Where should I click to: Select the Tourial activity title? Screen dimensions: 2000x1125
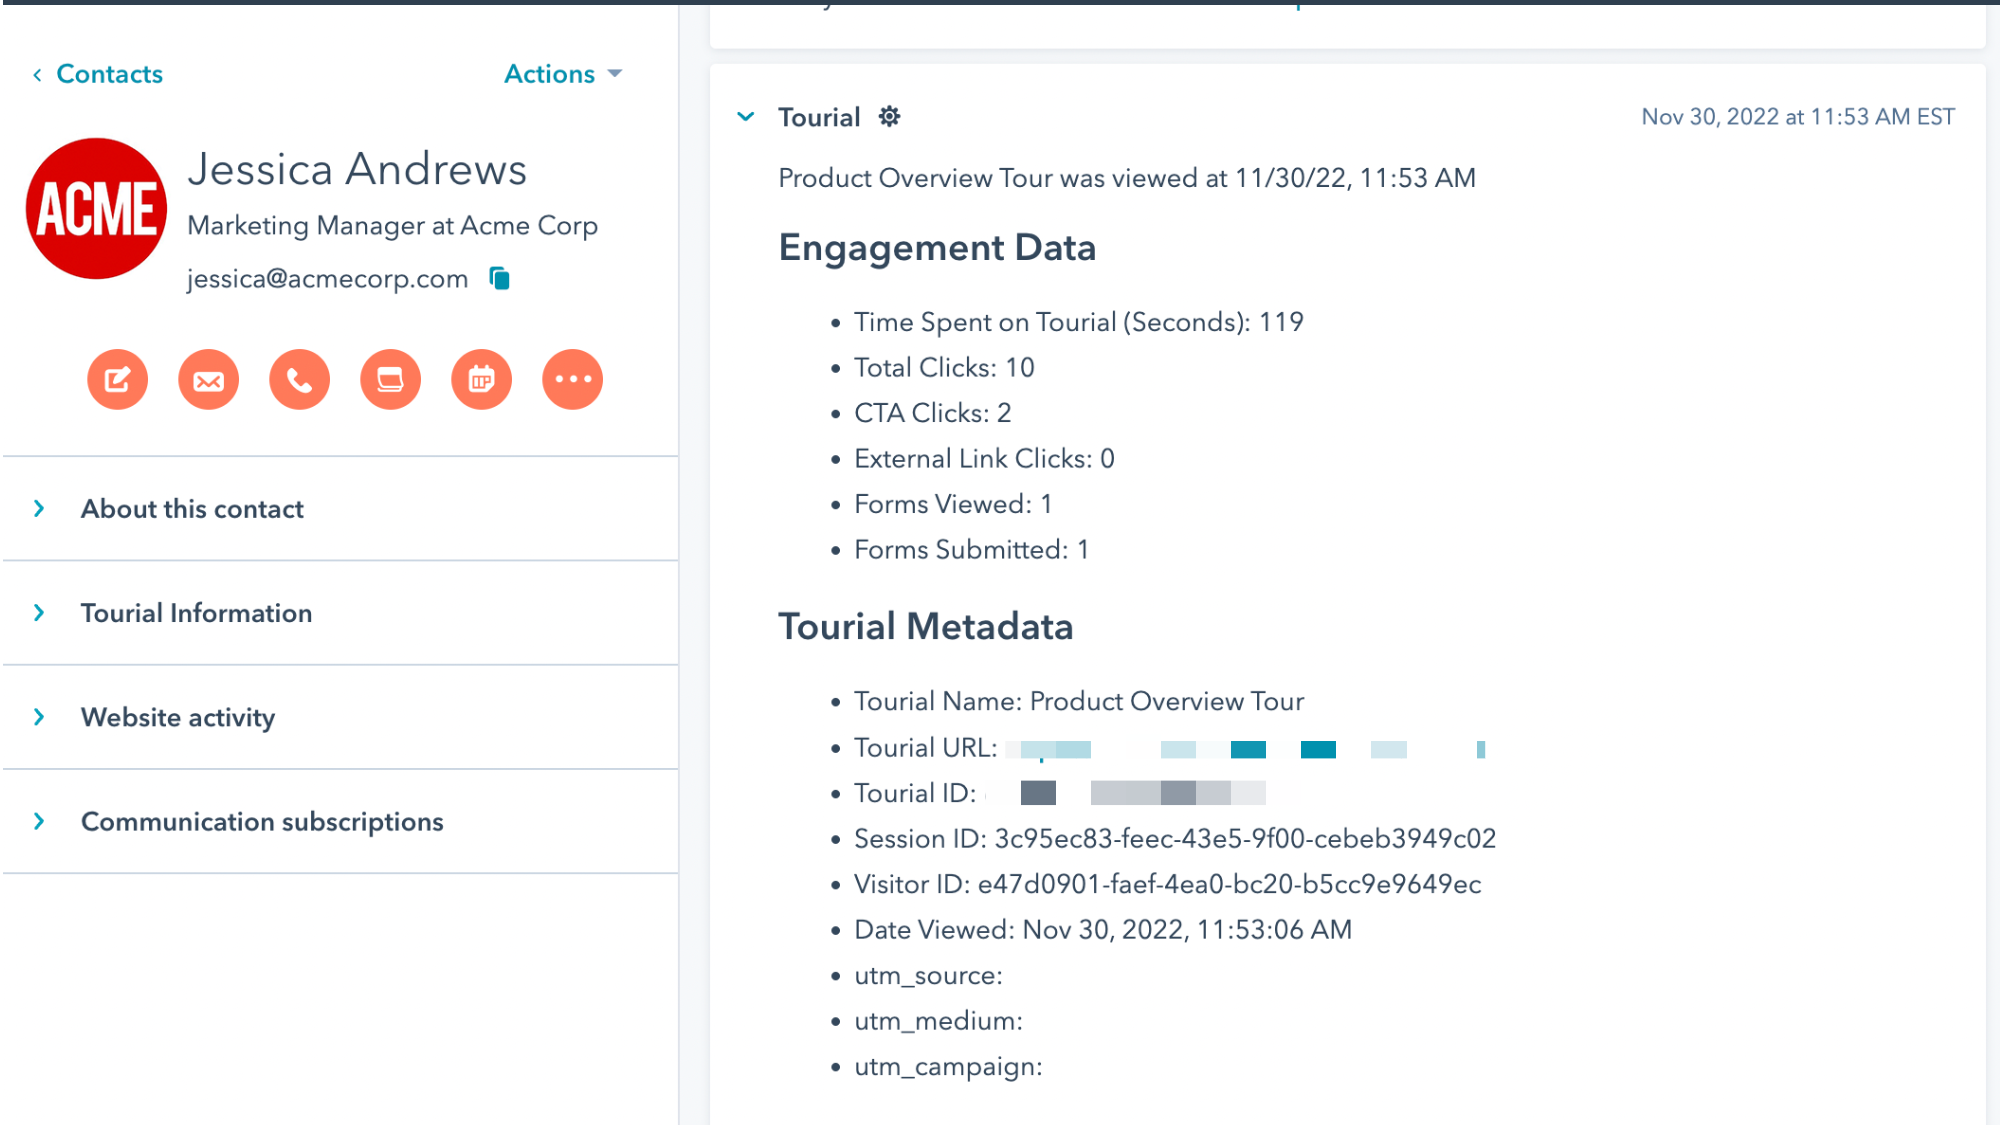point(819,116)
